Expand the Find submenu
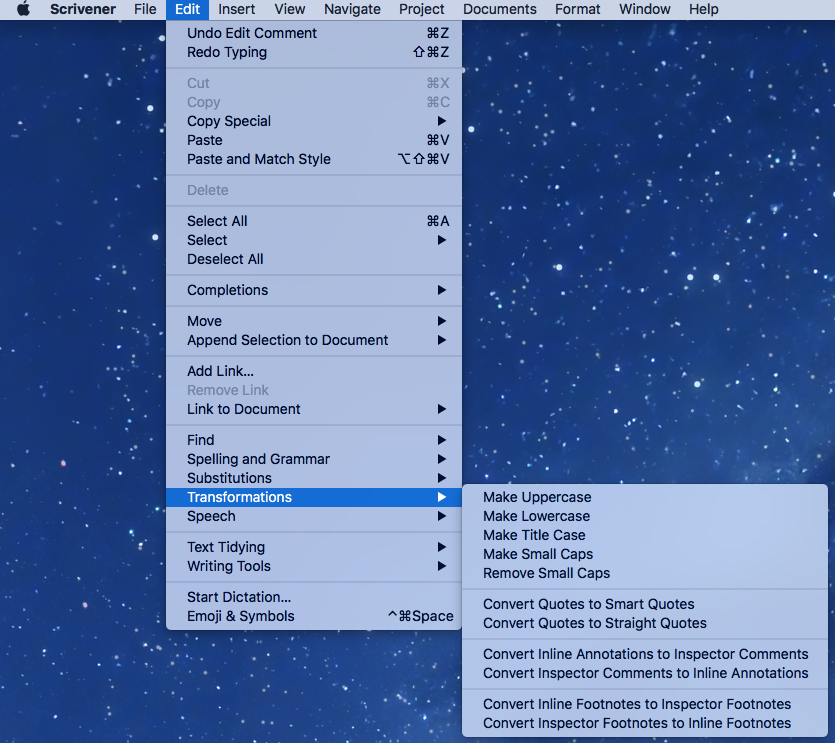 tap(314, 440)
